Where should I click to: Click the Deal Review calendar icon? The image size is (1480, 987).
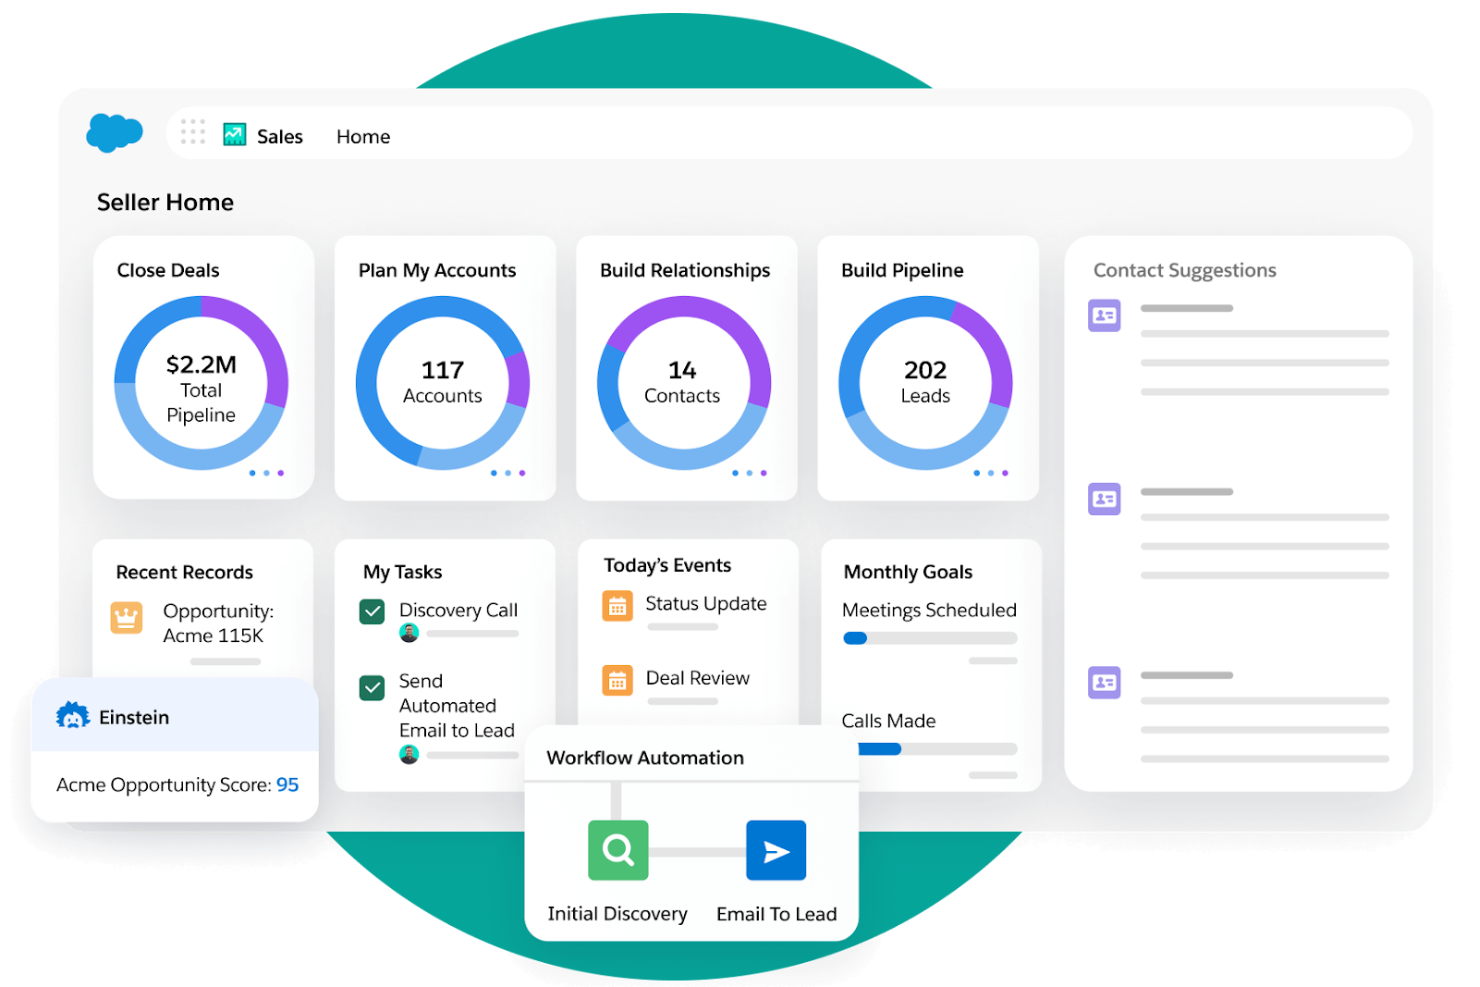(617, 679)
